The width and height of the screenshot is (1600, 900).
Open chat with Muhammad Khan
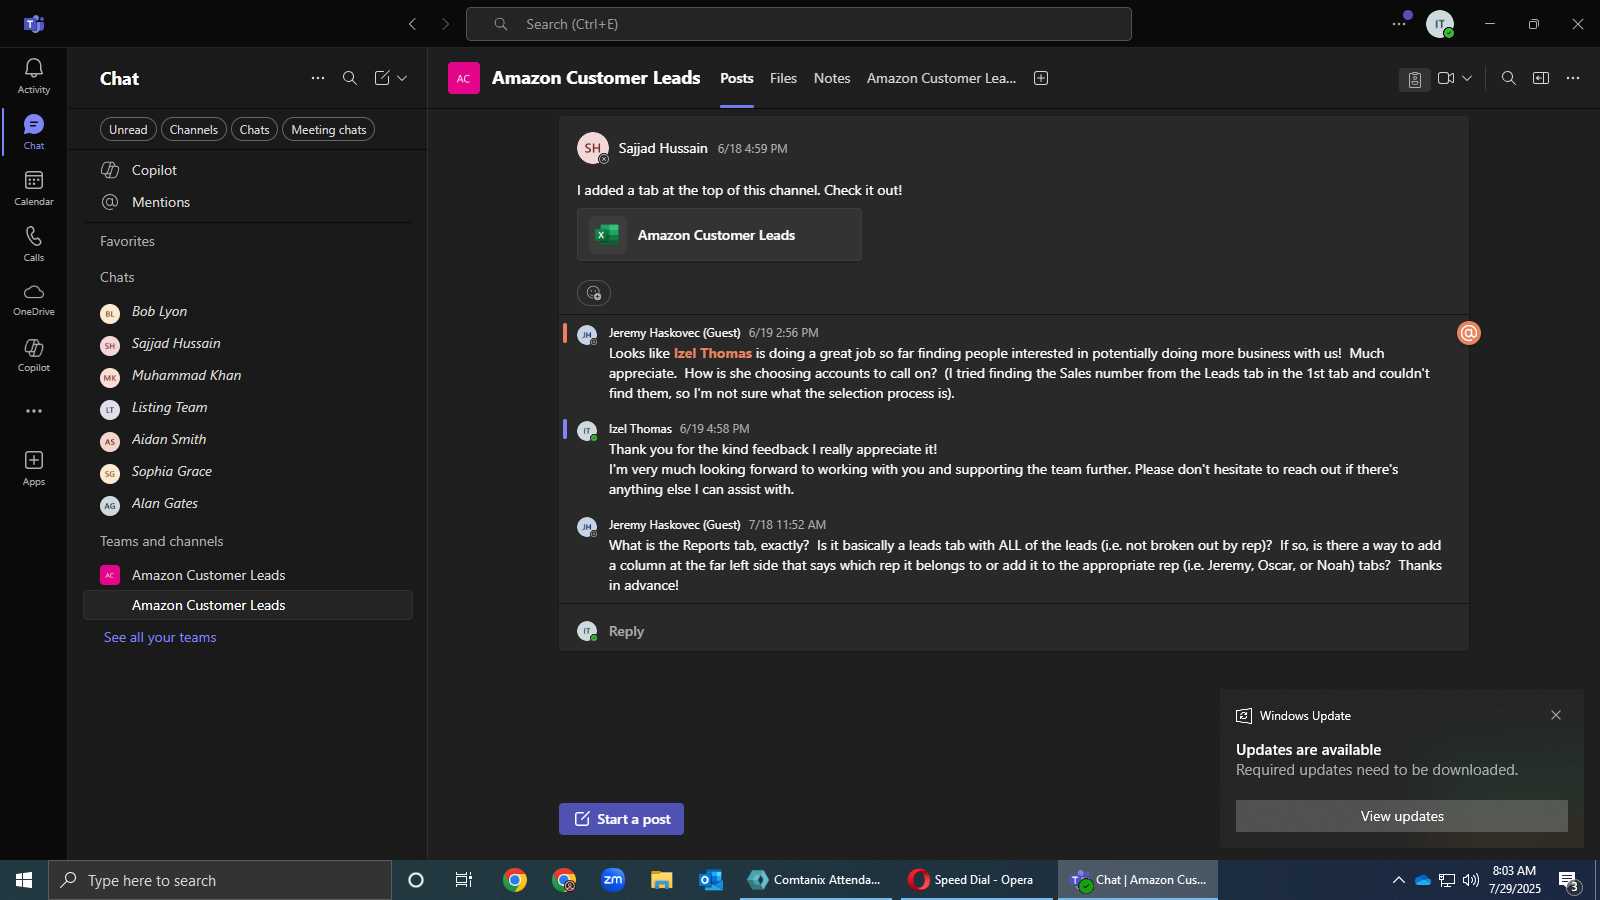tap(248, 376)
